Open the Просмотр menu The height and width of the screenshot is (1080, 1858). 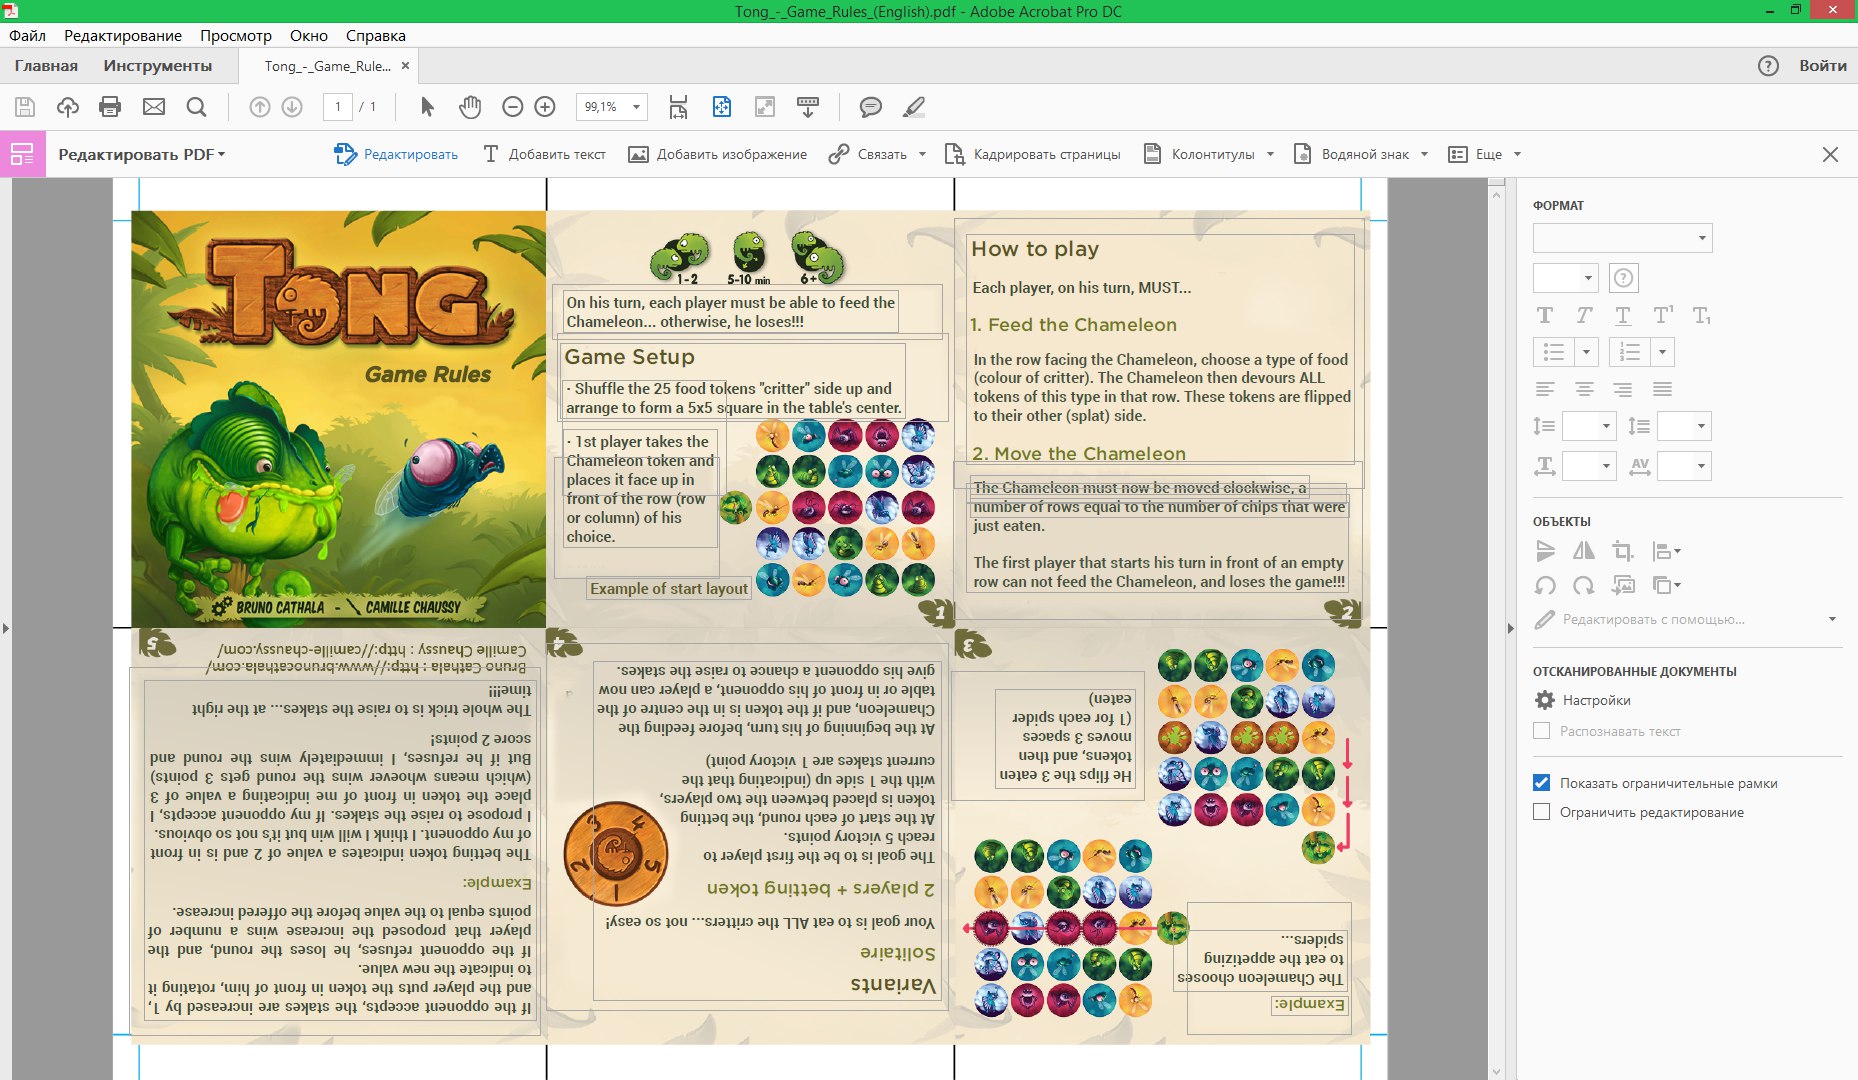236,35
